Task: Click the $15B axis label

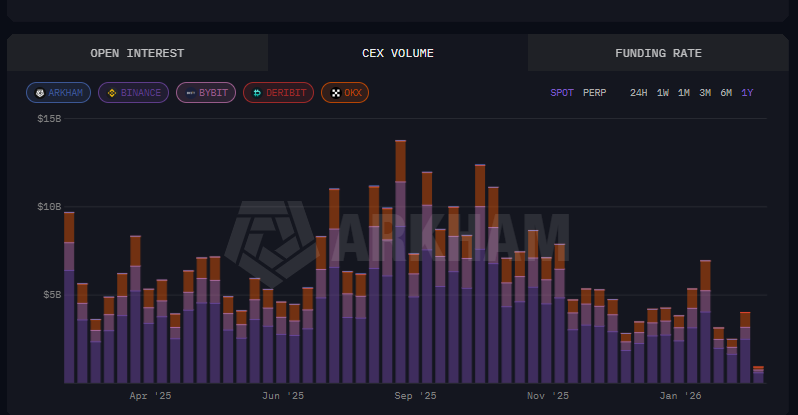Action: (x=49, y=119)
